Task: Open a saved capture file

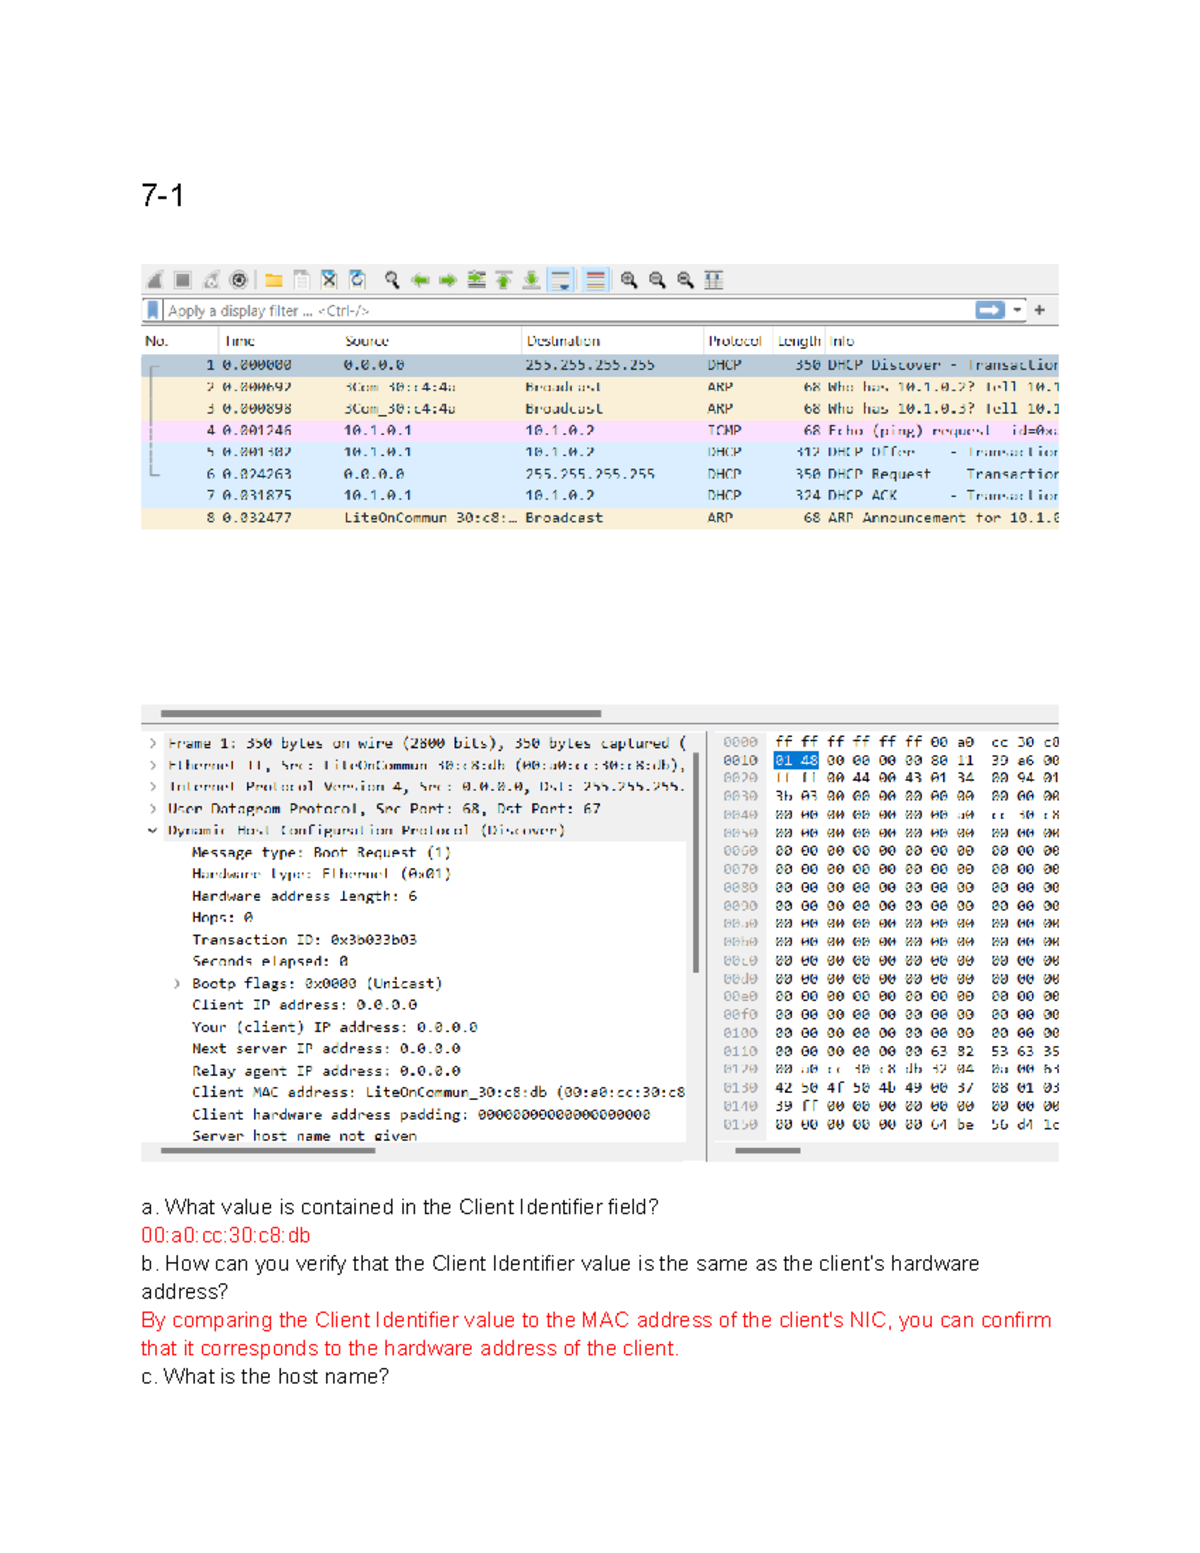Action: click(x=272, y=279)
